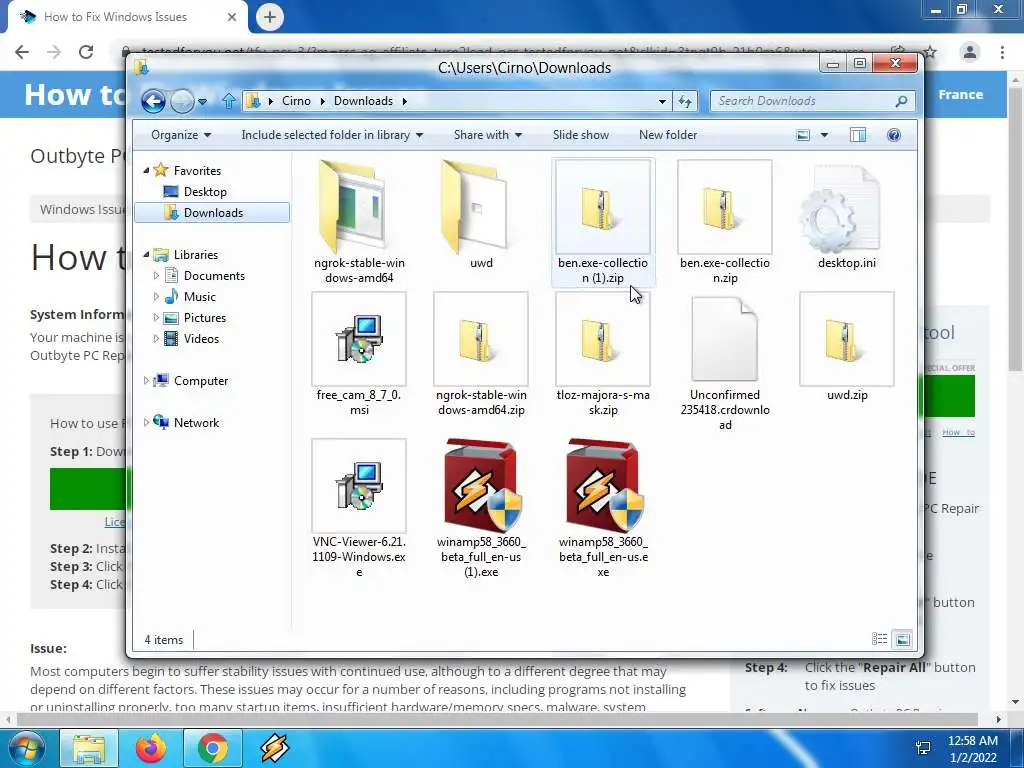Switch to How to Fix Windows Issues tab
This screenshot has width=1024, height=768.
coord(127,17)
